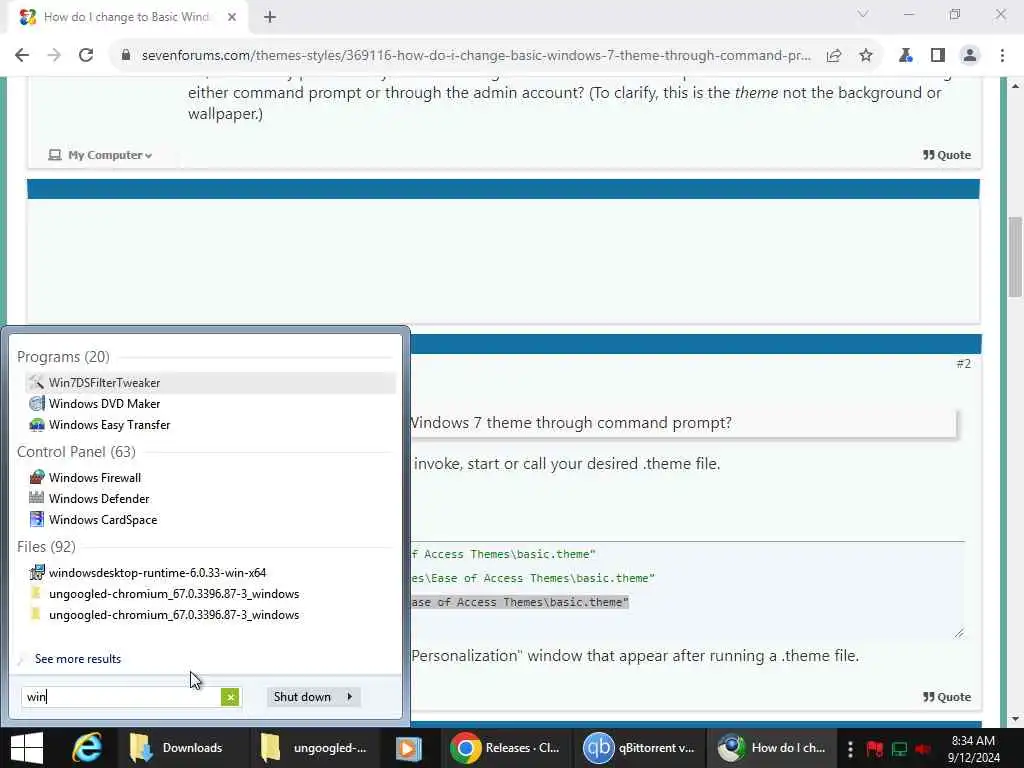Image resolution: width=1024 pixels, height=768 pixels.
Task: Click the Shut down button
Action: [302, 697]
